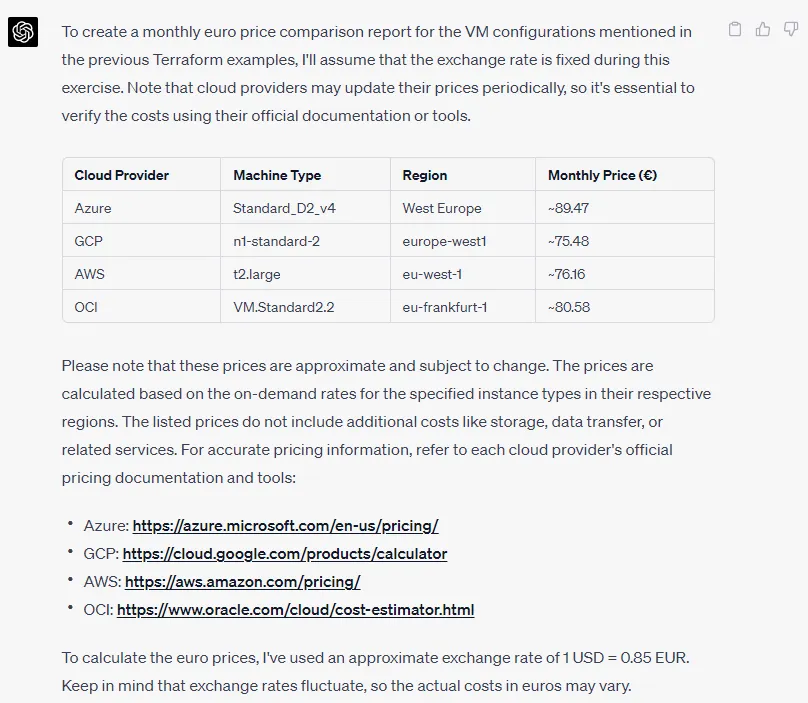Click the thumbs up icon
Viewport: 808px width, 703px height.
click(x=763, y=29)
